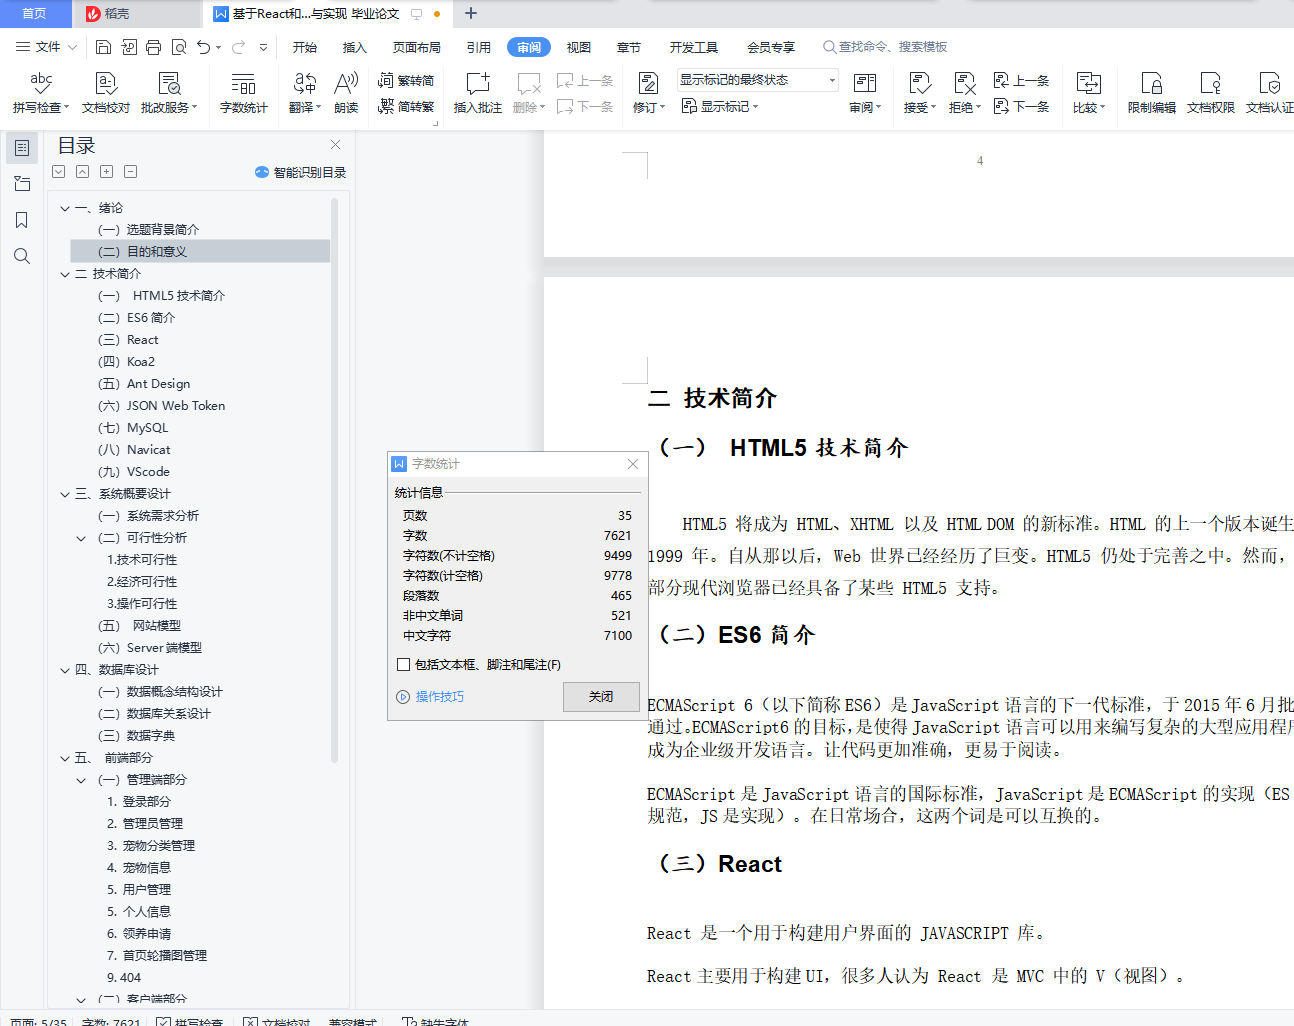Open 文档校对 proofreading tool

106,93
